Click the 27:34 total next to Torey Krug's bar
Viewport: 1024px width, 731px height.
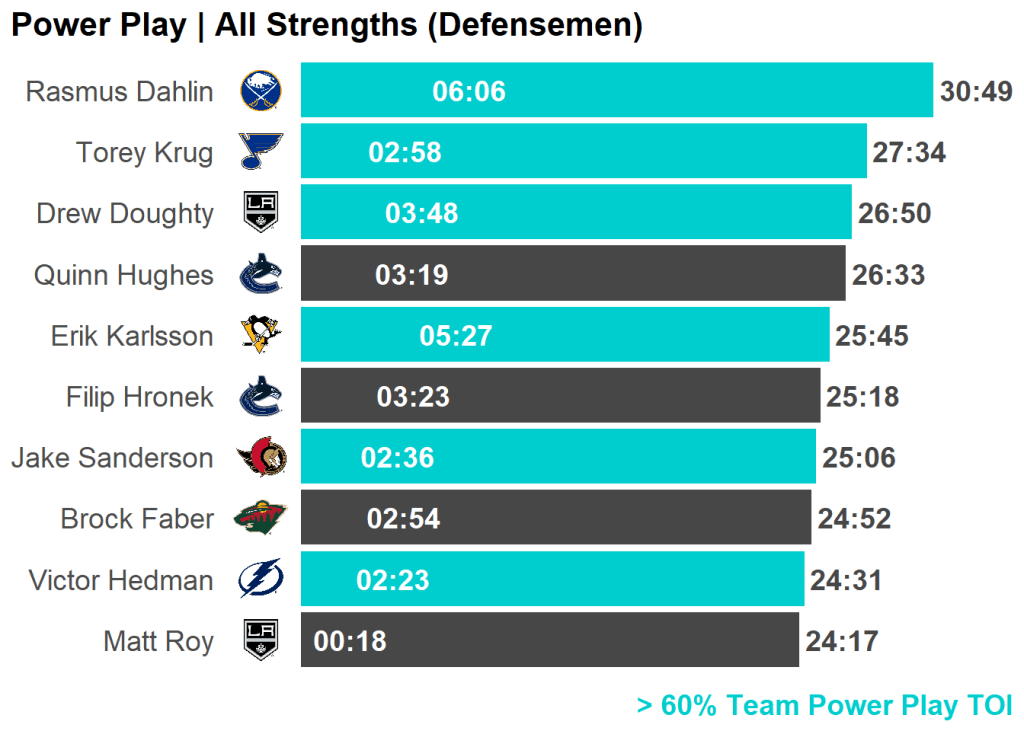coord(909,153)
